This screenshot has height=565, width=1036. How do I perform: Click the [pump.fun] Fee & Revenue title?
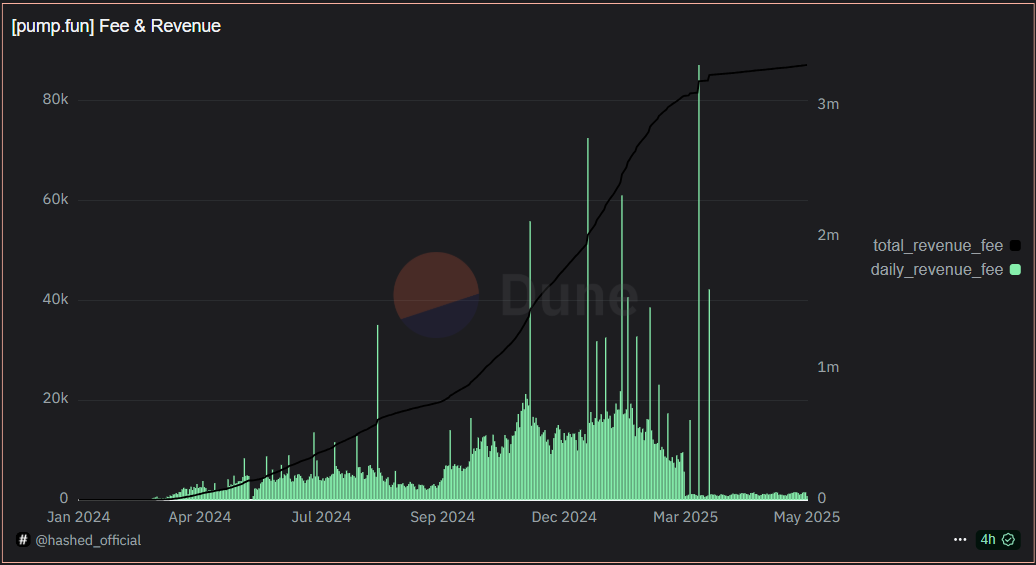click(116, 26)
